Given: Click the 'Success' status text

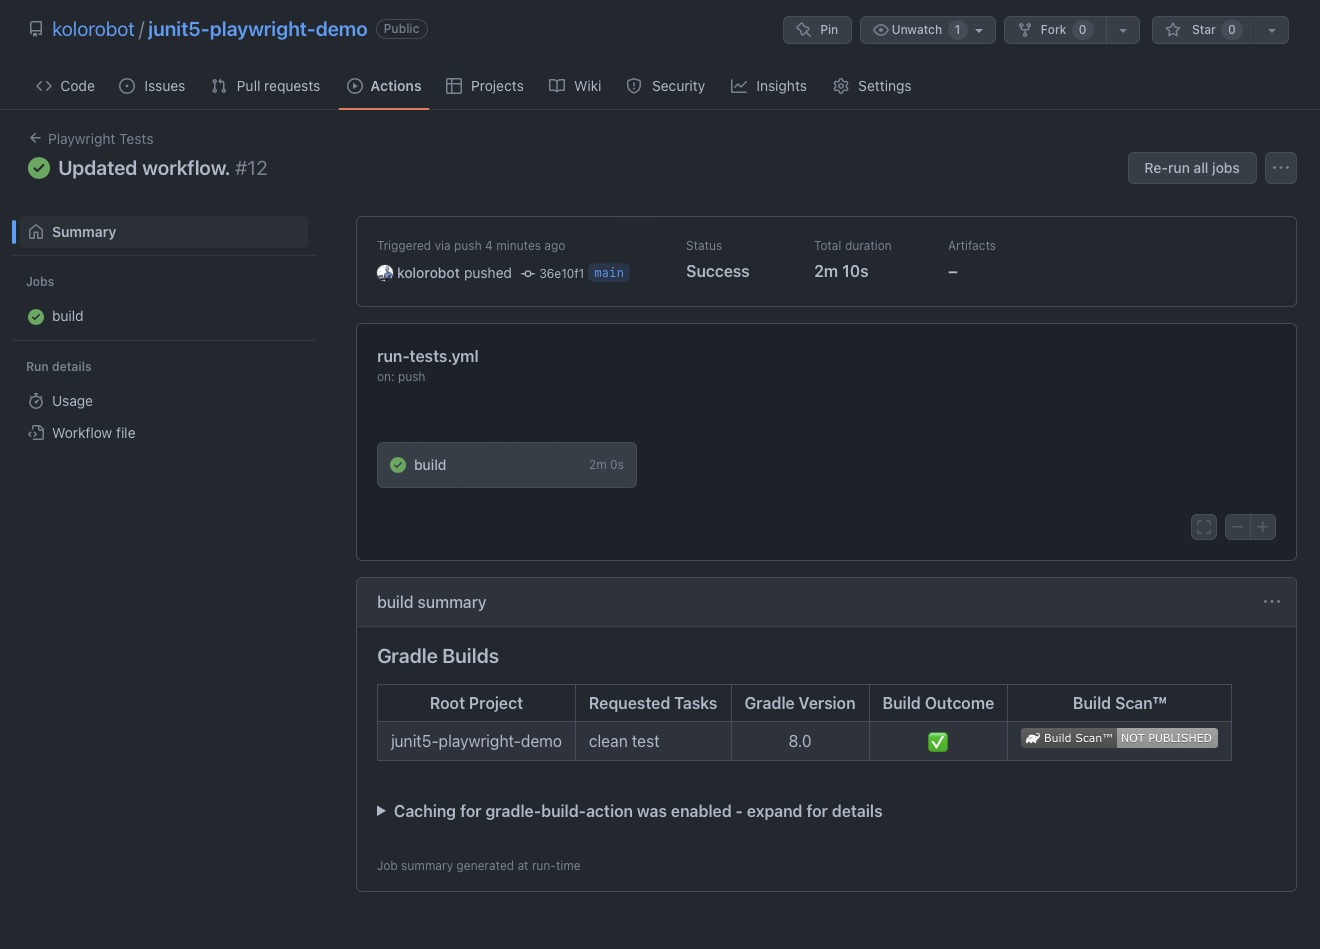Looking at the screenshot, I should click(718, 271).
